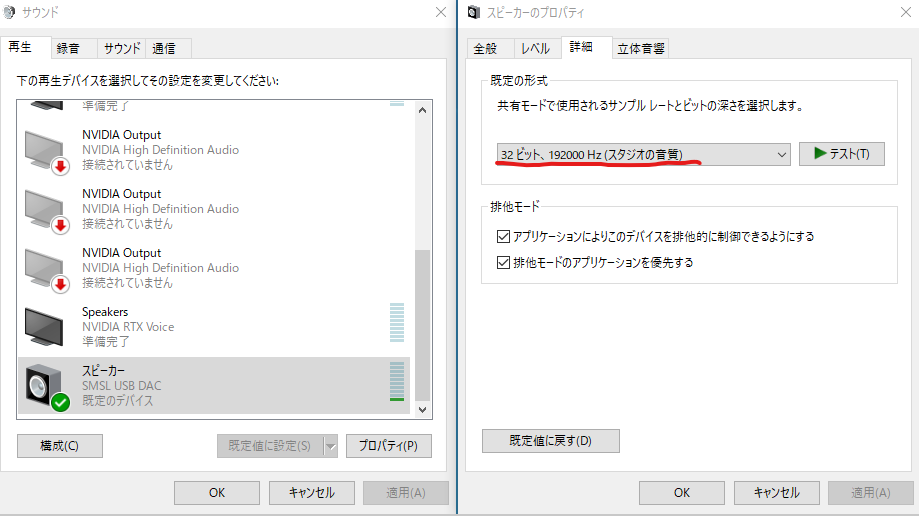The height and width of the screenshot is (516, 919).
Task: Click the level meter of SMSL USB DAC
Action: coord(397,381)
